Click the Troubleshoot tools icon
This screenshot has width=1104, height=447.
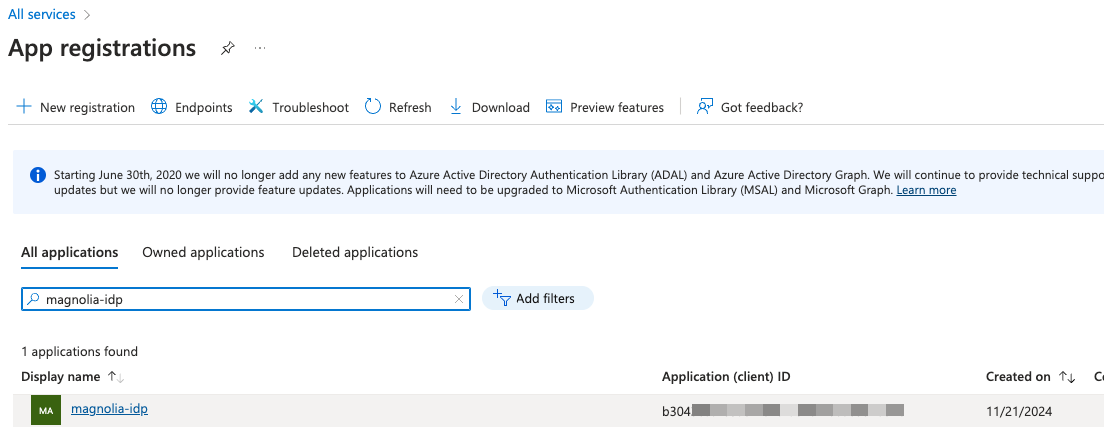tap(256, 107)
